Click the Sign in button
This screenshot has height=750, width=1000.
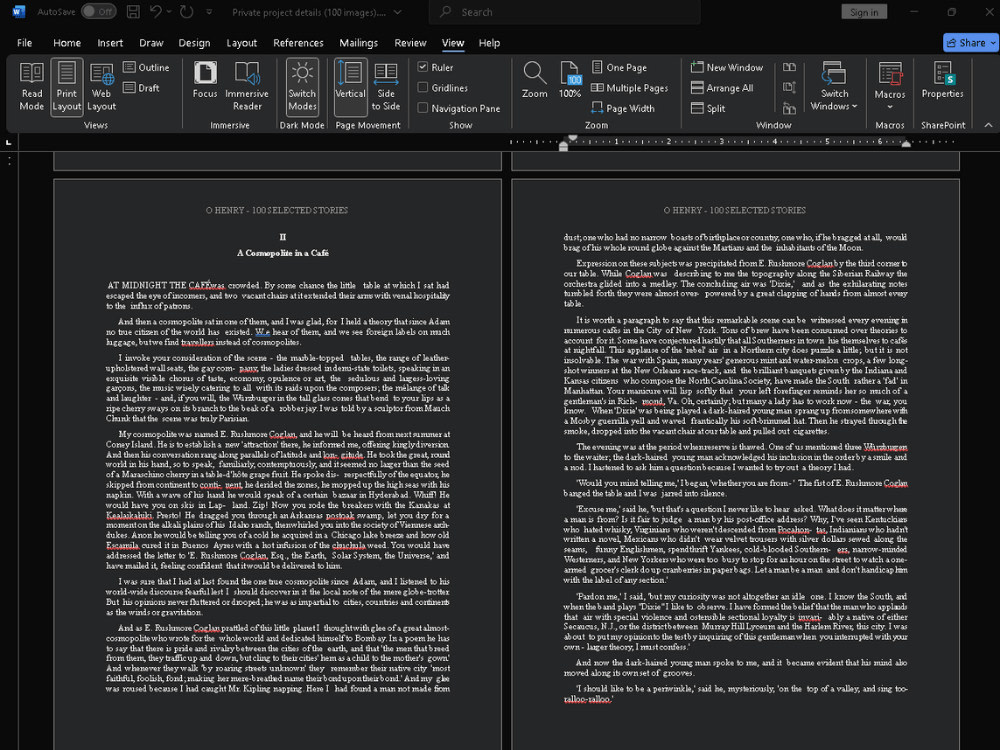pos(864,12)
